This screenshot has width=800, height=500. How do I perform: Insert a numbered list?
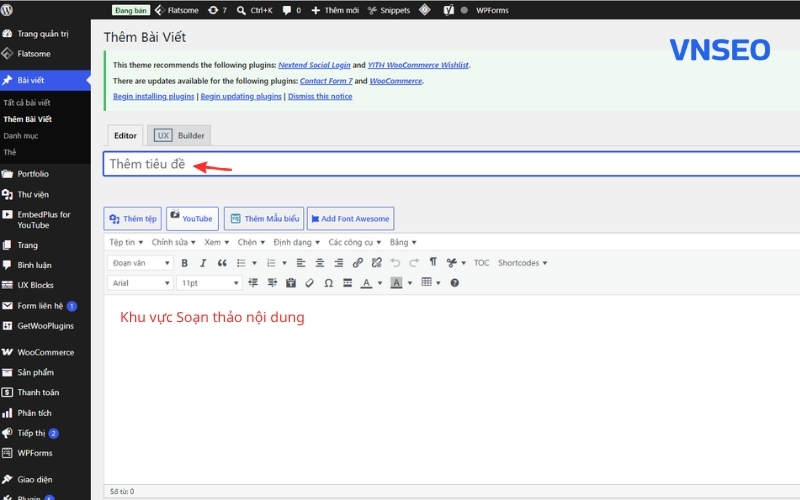(x=271, y=263)
